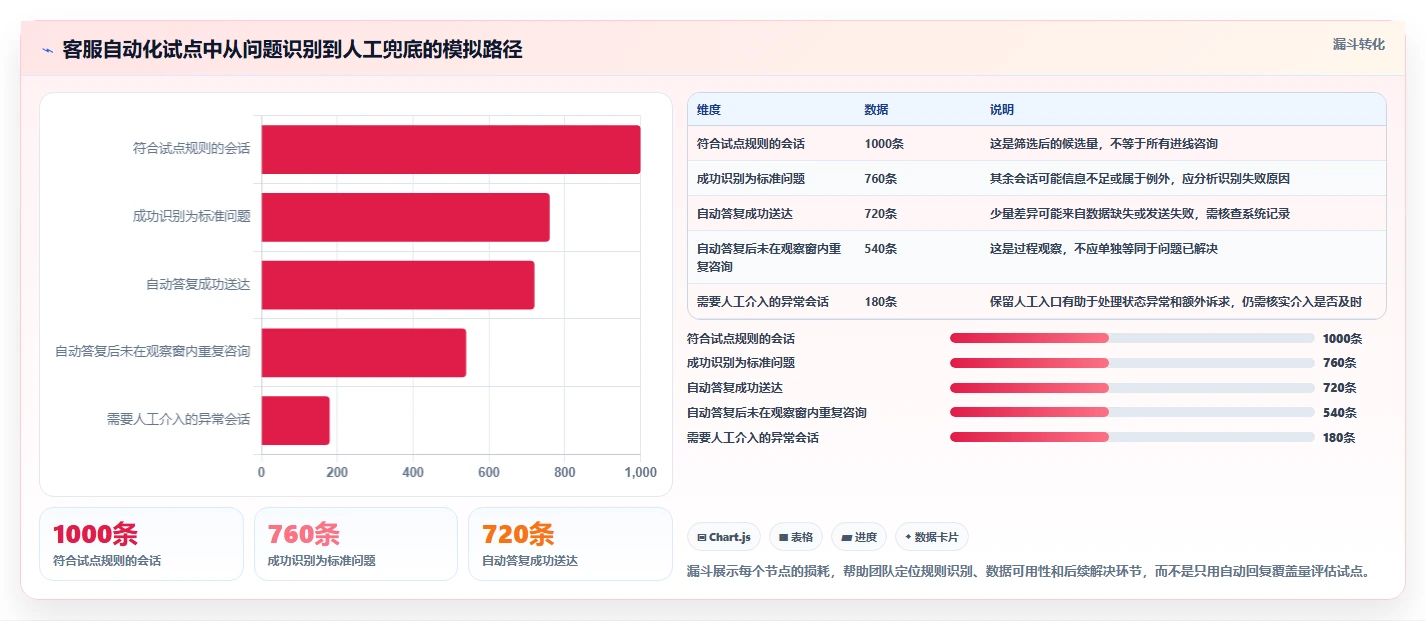Screen dimensions: 1426x621
Task: Click the note 这是筛选后的候选量，不等于所有进线咨询
Action: (x=1104, y=144)
